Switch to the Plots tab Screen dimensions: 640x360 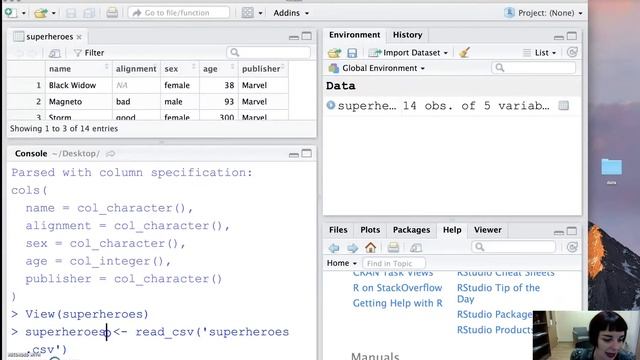(x=370, y=230)
